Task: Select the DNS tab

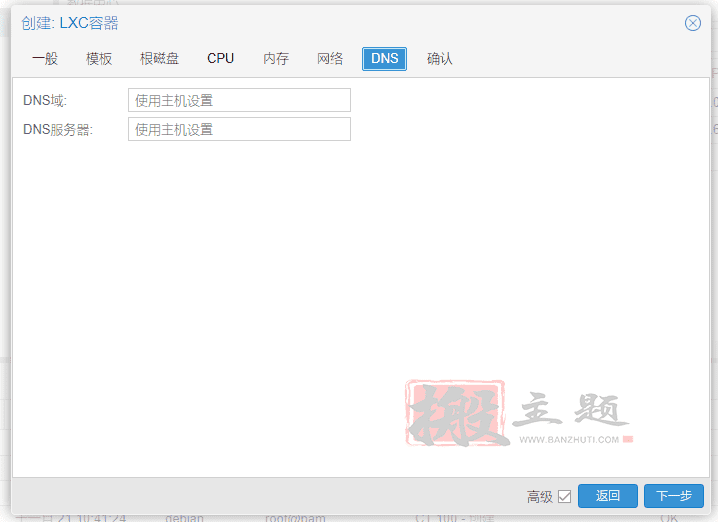Action: pyautogui.click(x=384, y=59)
